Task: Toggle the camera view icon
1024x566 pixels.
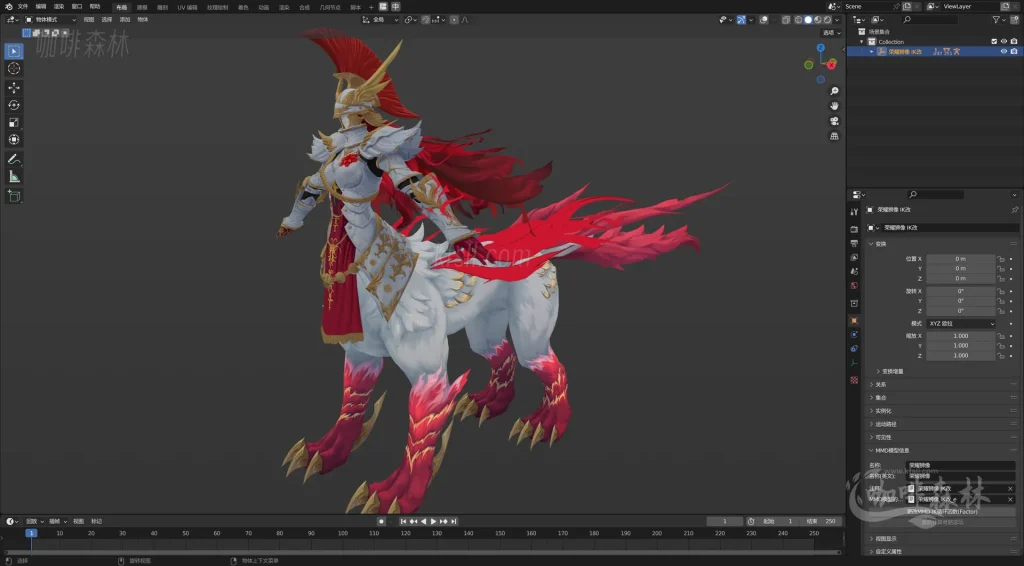Action: [834, 121]
